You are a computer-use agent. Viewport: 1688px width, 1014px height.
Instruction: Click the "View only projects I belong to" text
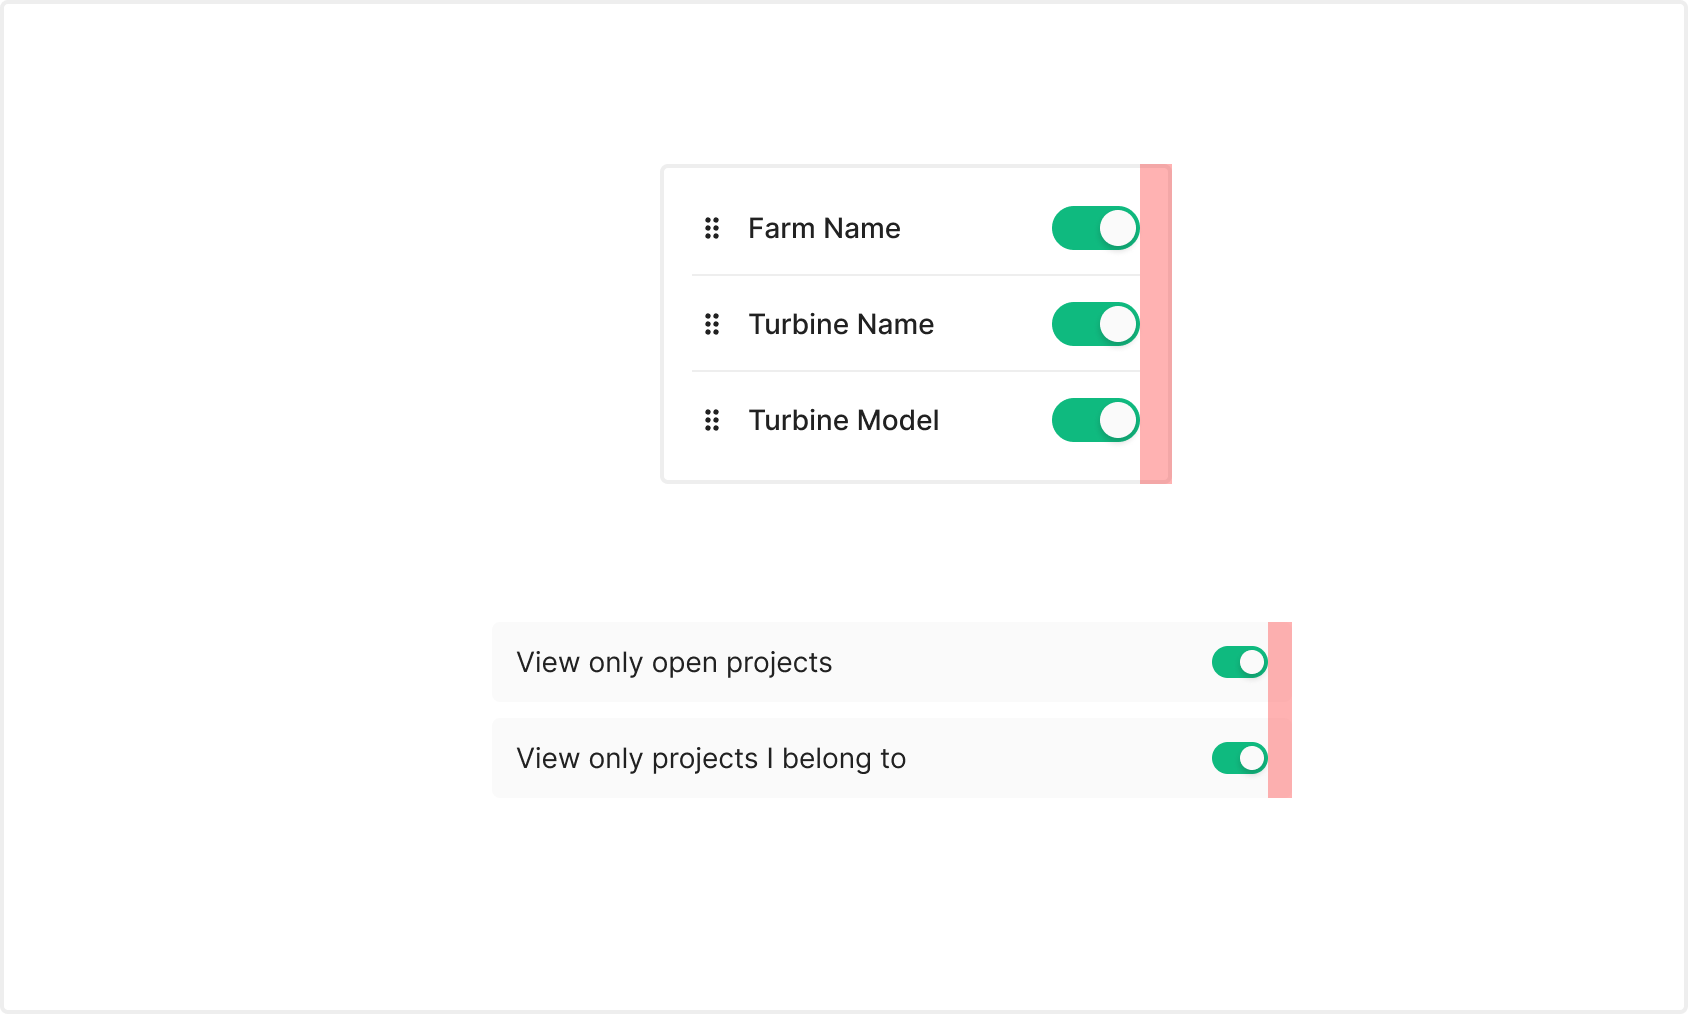click(711, 759)
